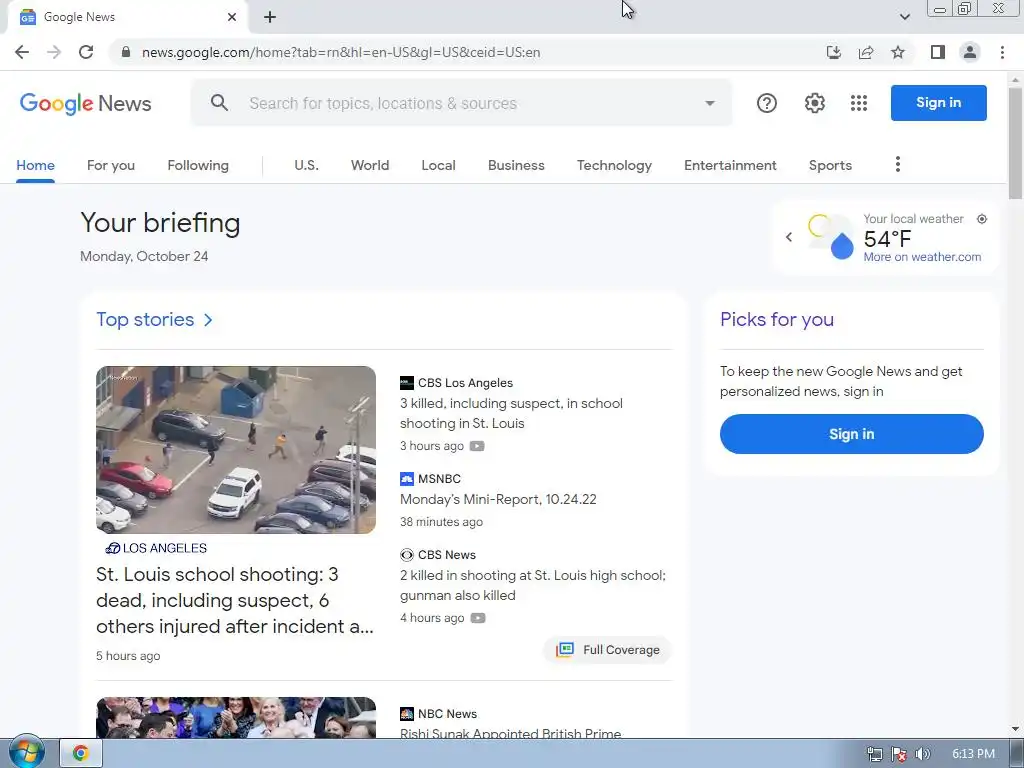The width and height of the screenshot is (1024, 768).
Task: Open the For you tab
Action: (111, 165)
